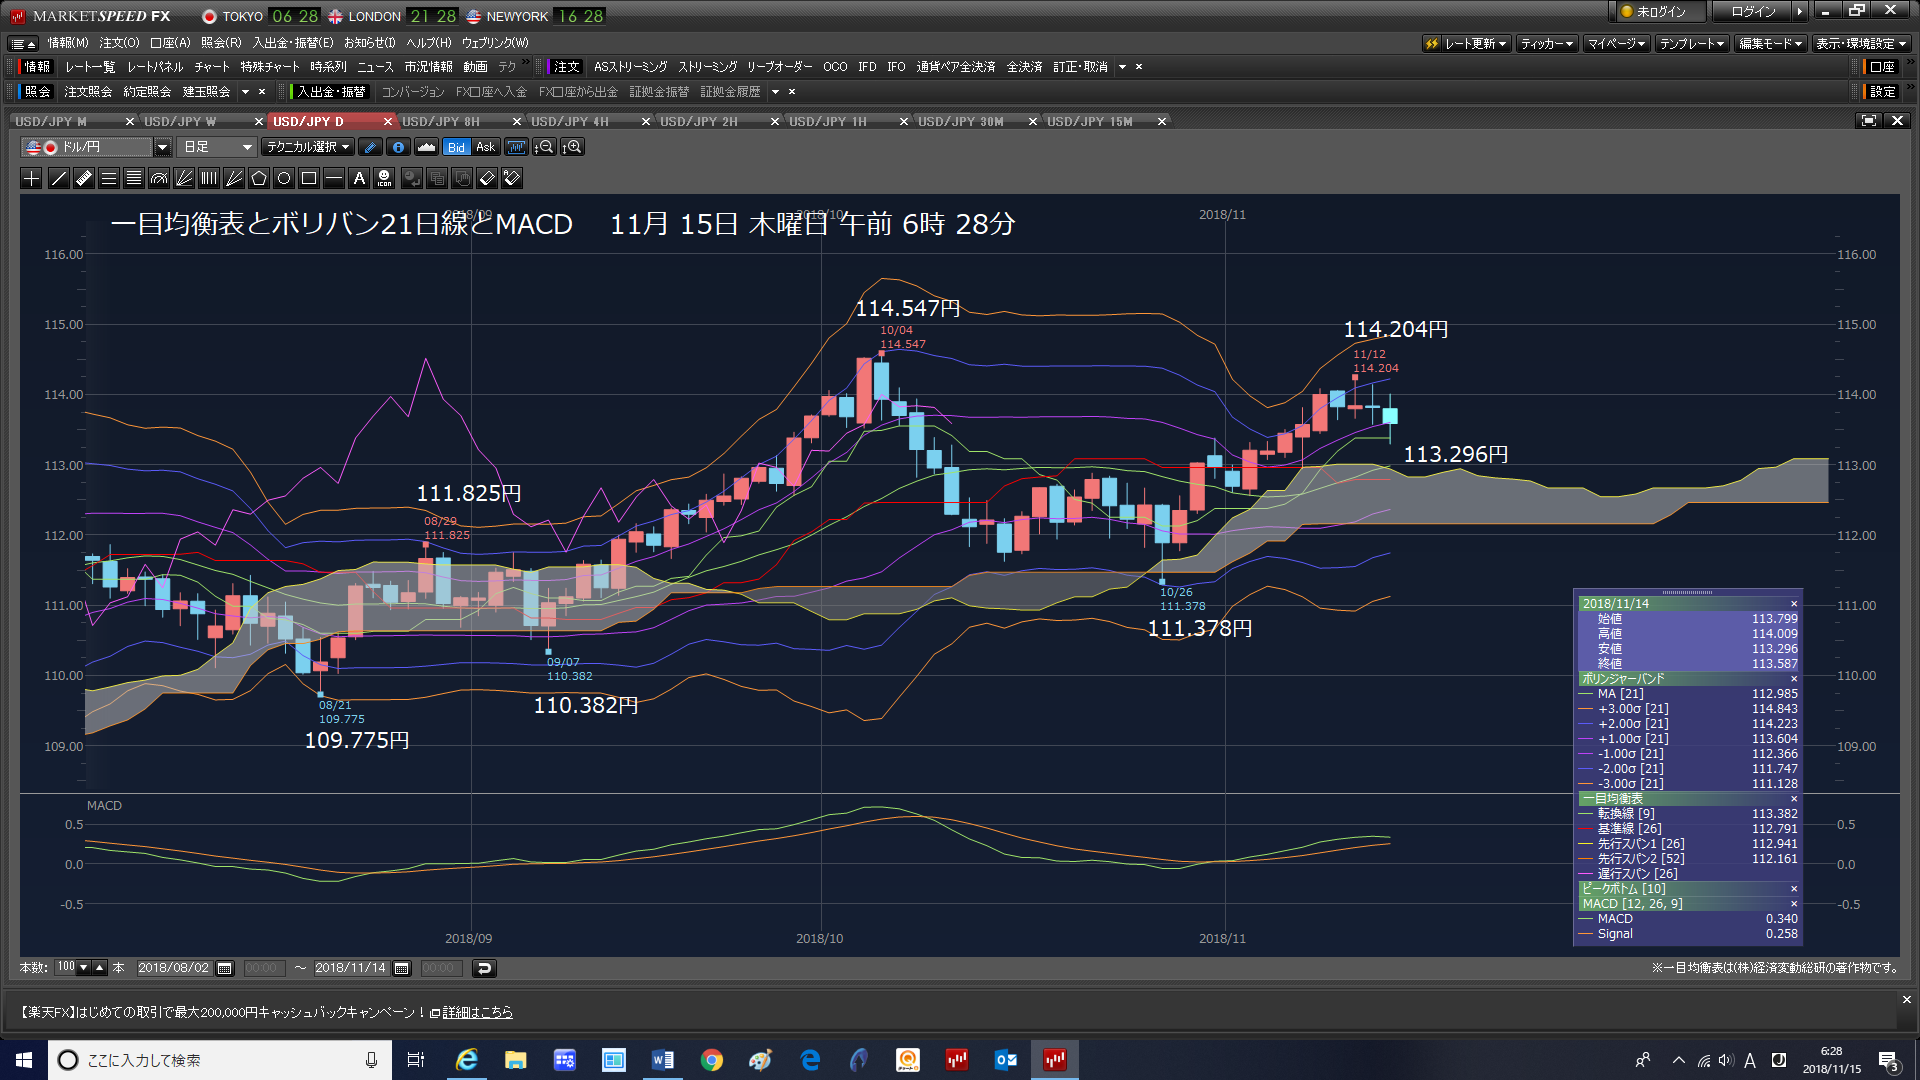Image resolution: width=1920 pixels, height=1080 pixels.
Task: Select the horizontal line tool
Action: 334,178
